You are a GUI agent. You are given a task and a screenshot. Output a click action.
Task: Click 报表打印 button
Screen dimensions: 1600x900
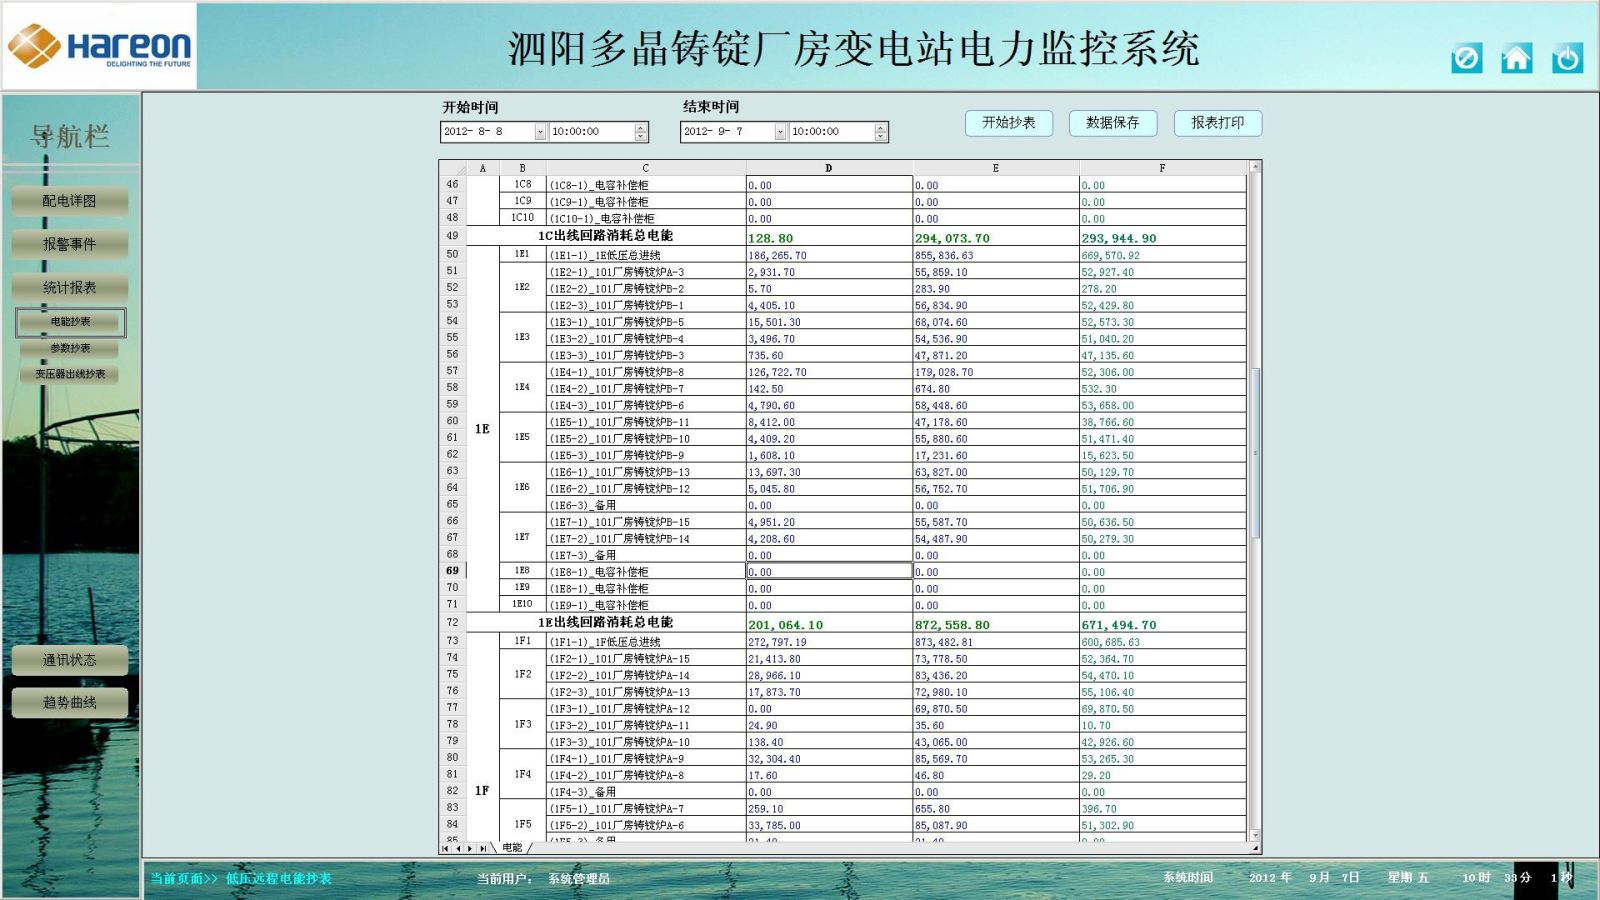click(1217, 123)
